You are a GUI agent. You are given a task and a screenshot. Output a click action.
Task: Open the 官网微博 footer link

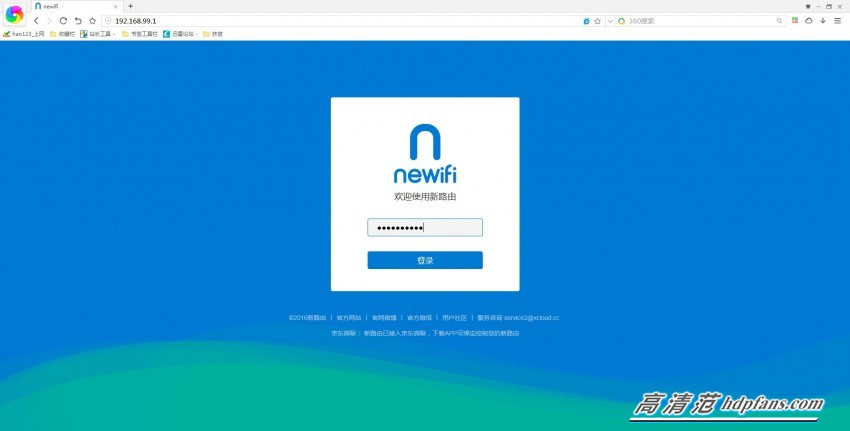384,318
